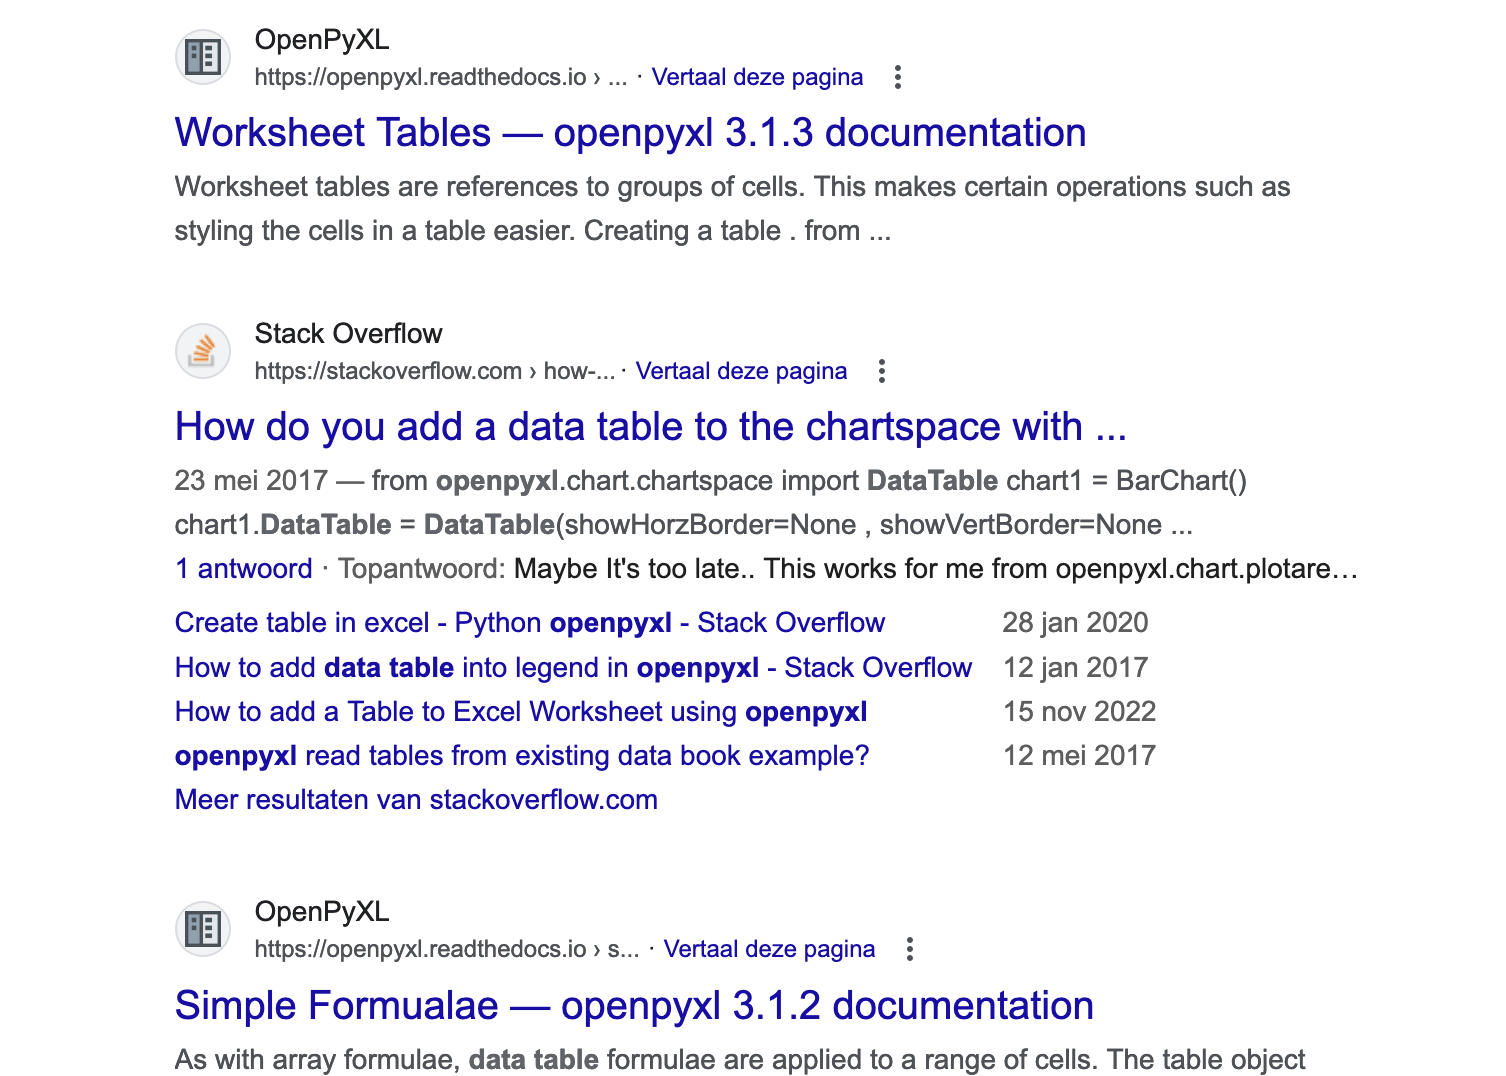Click the '12 jan 2017' date
Image resolution: width=1506 pixels, height=1076 pixels.
(1075, 668)
